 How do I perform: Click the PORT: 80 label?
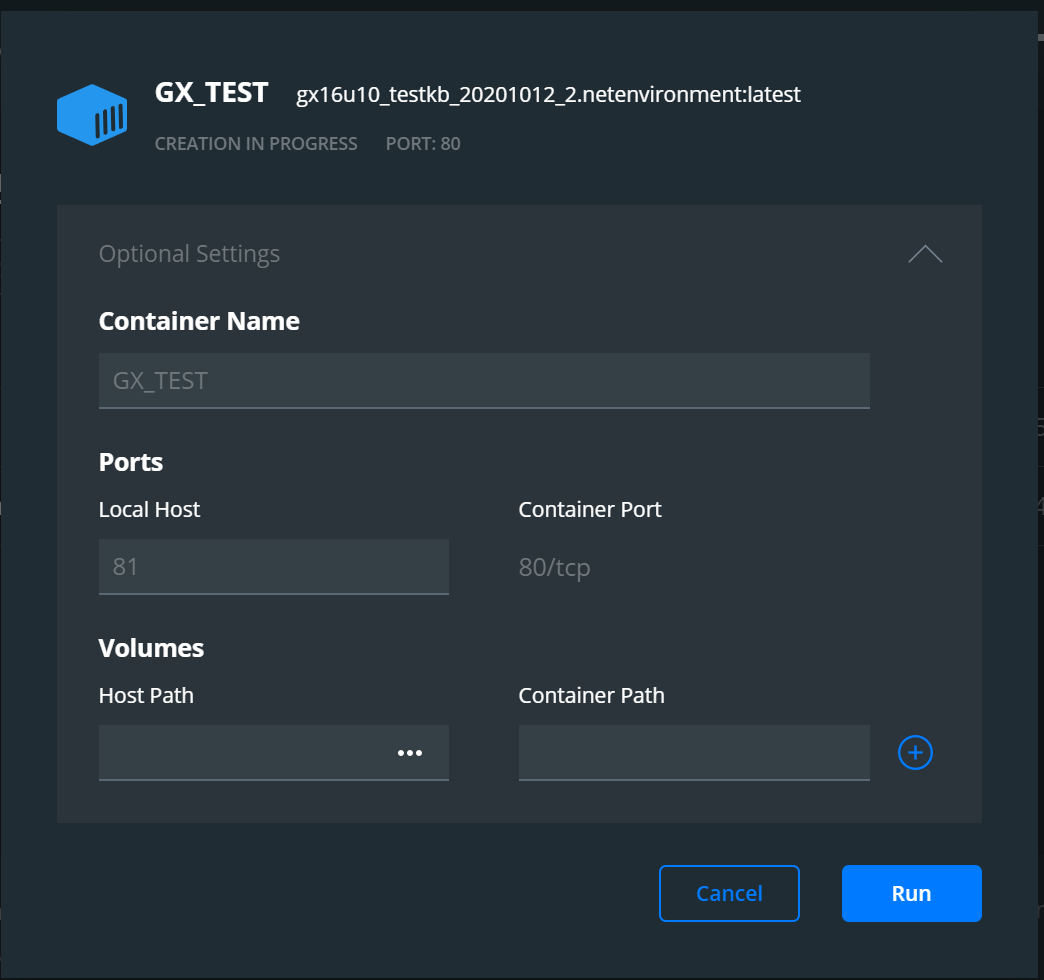(423, 144)
